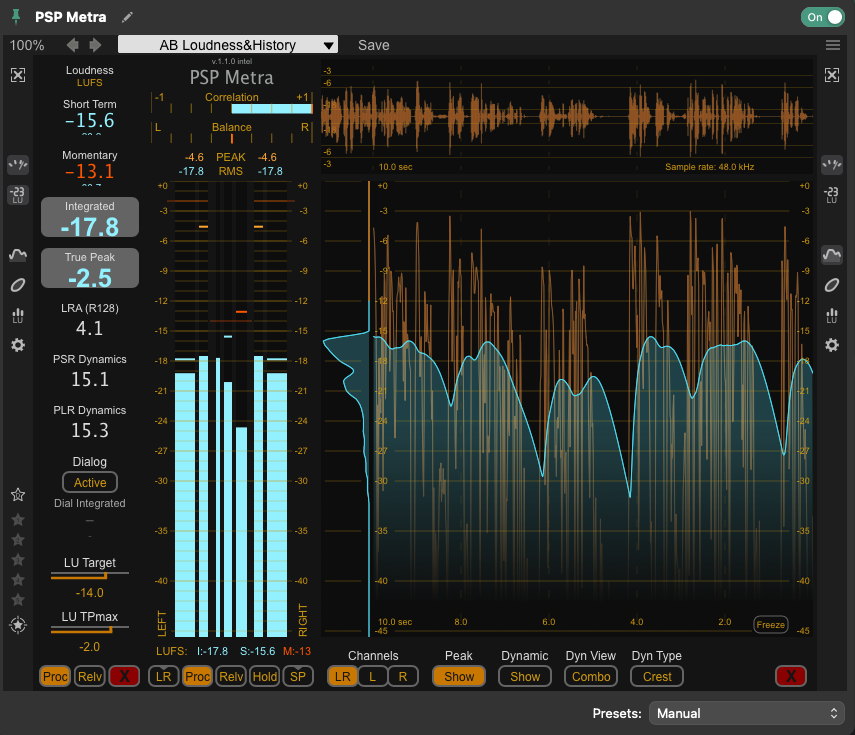Adjust the LU Target slider
The width and height of the screenshot is (855, 735).
[90, 575]
